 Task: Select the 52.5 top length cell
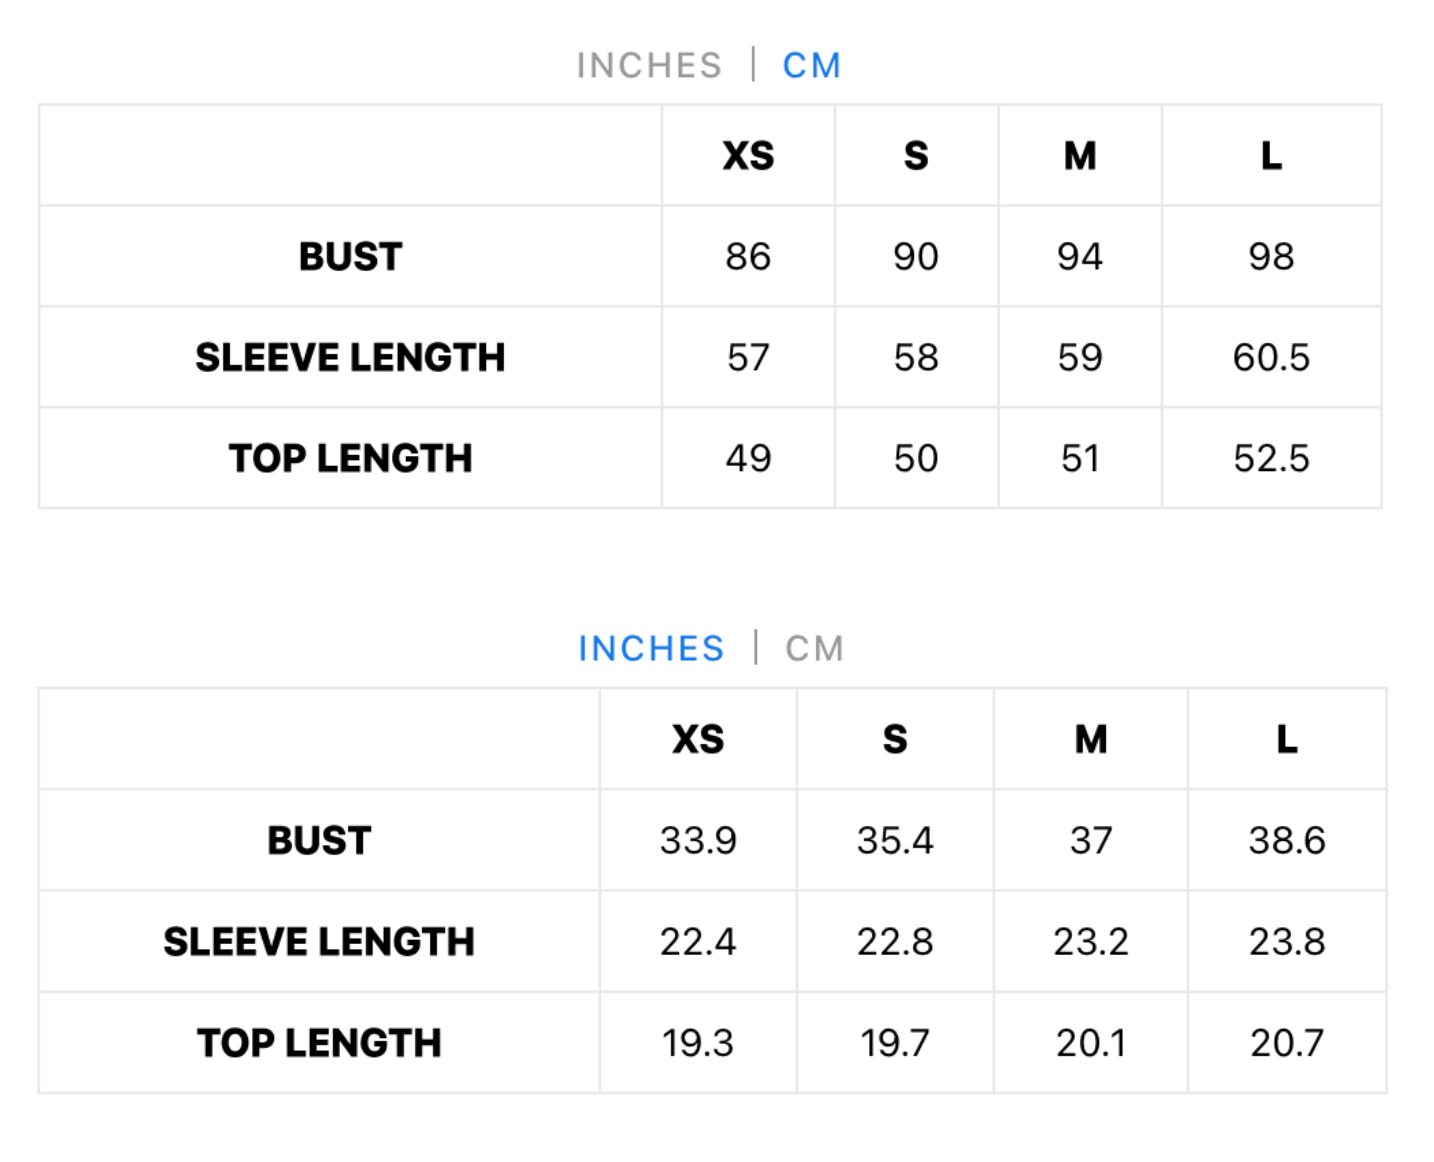1271,459
